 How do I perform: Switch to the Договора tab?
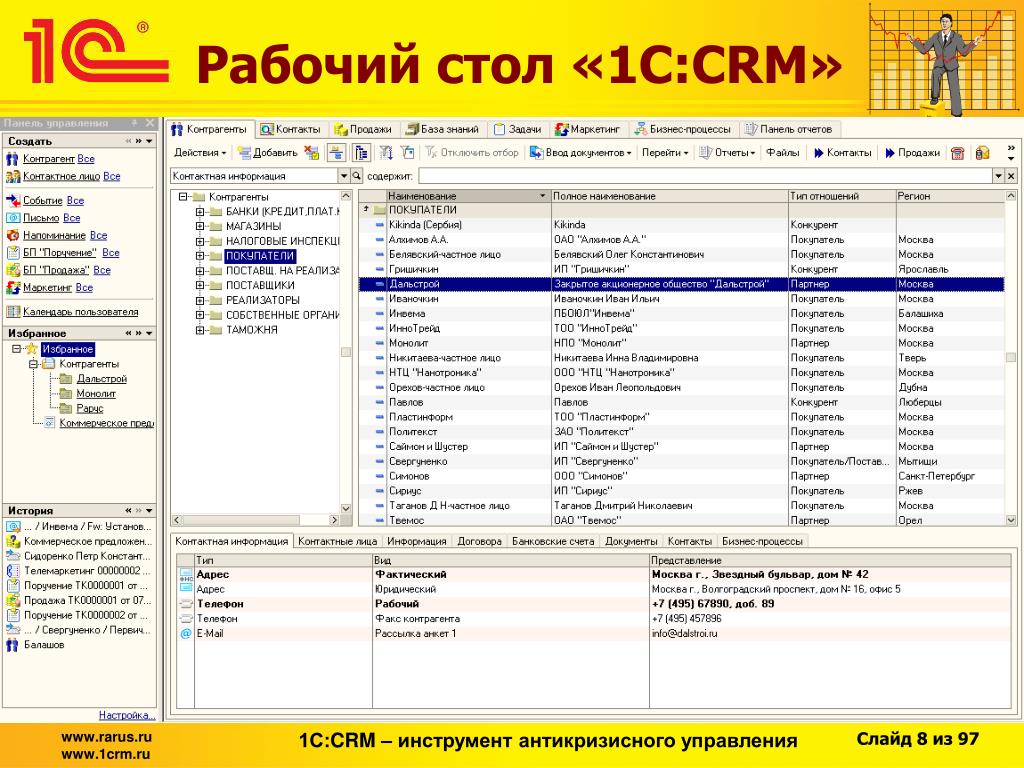(x=479, y=541)
